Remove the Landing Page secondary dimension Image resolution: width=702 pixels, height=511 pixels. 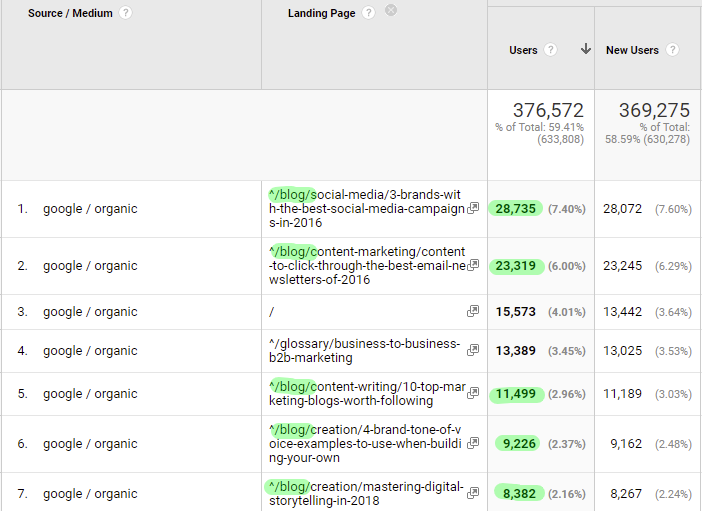[391, 10]
